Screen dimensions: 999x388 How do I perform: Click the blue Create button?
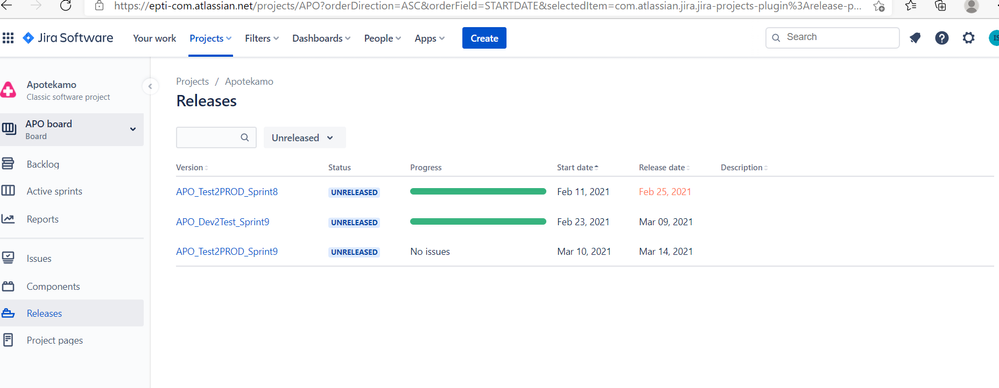click(484, 38)
